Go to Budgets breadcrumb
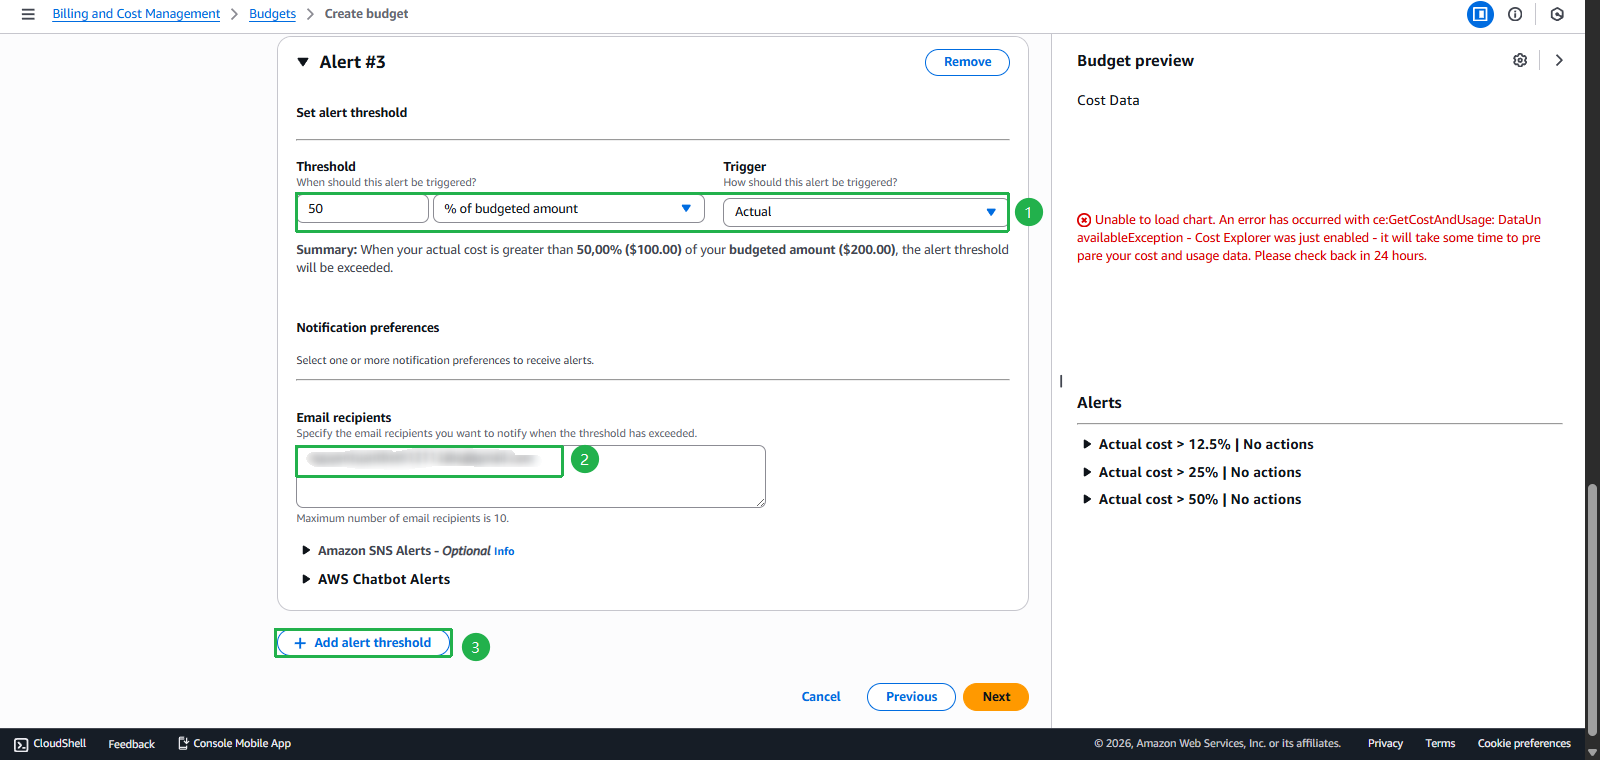This screenshot has height=760, width=1600. [272, 14]
